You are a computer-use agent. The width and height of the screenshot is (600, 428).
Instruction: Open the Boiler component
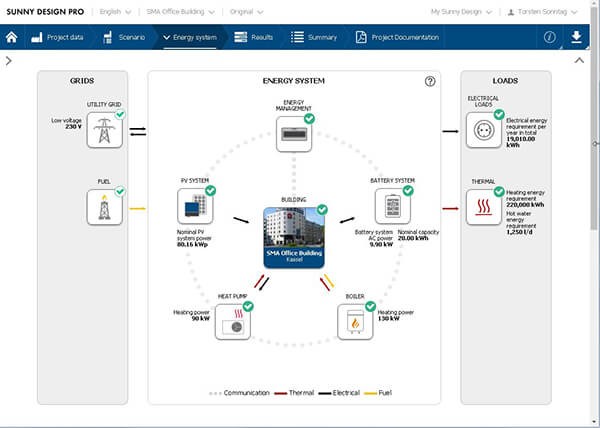tap(357, 320)
